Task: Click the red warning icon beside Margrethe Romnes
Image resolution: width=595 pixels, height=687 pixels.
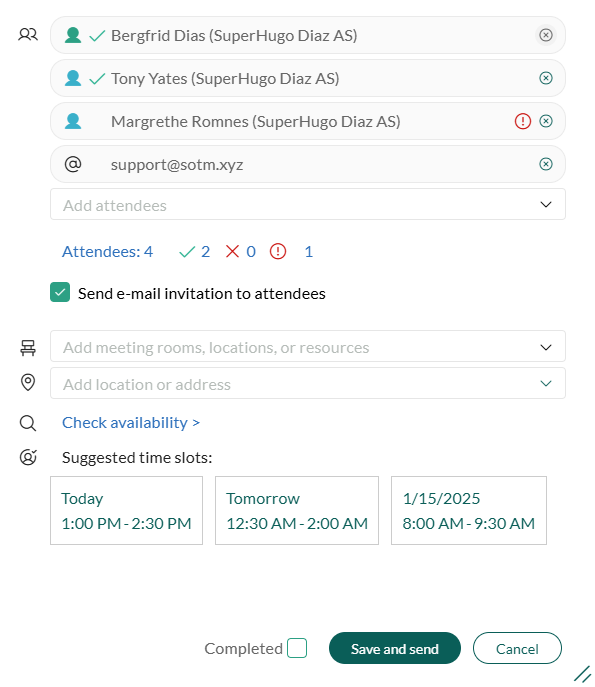Action: click(522, 121)
